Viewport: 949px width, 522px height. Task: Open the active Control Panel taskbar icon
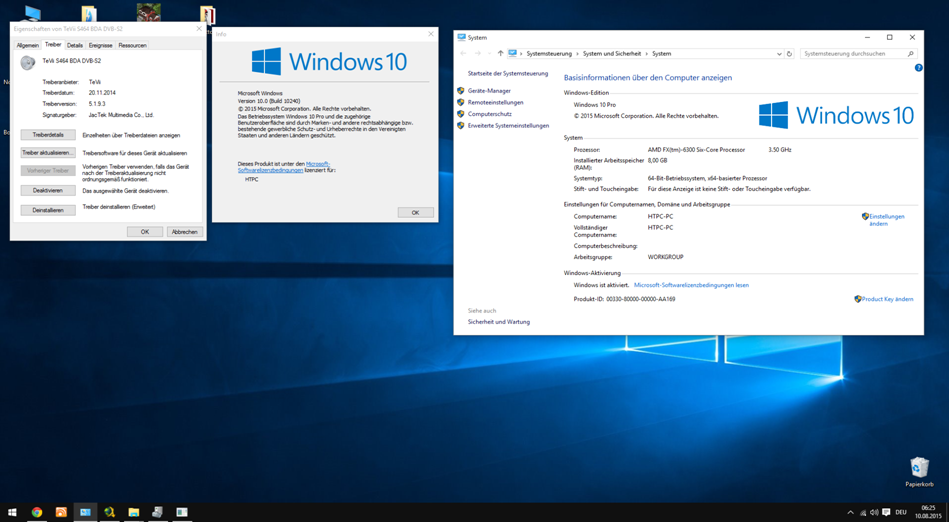coord(85,512)
